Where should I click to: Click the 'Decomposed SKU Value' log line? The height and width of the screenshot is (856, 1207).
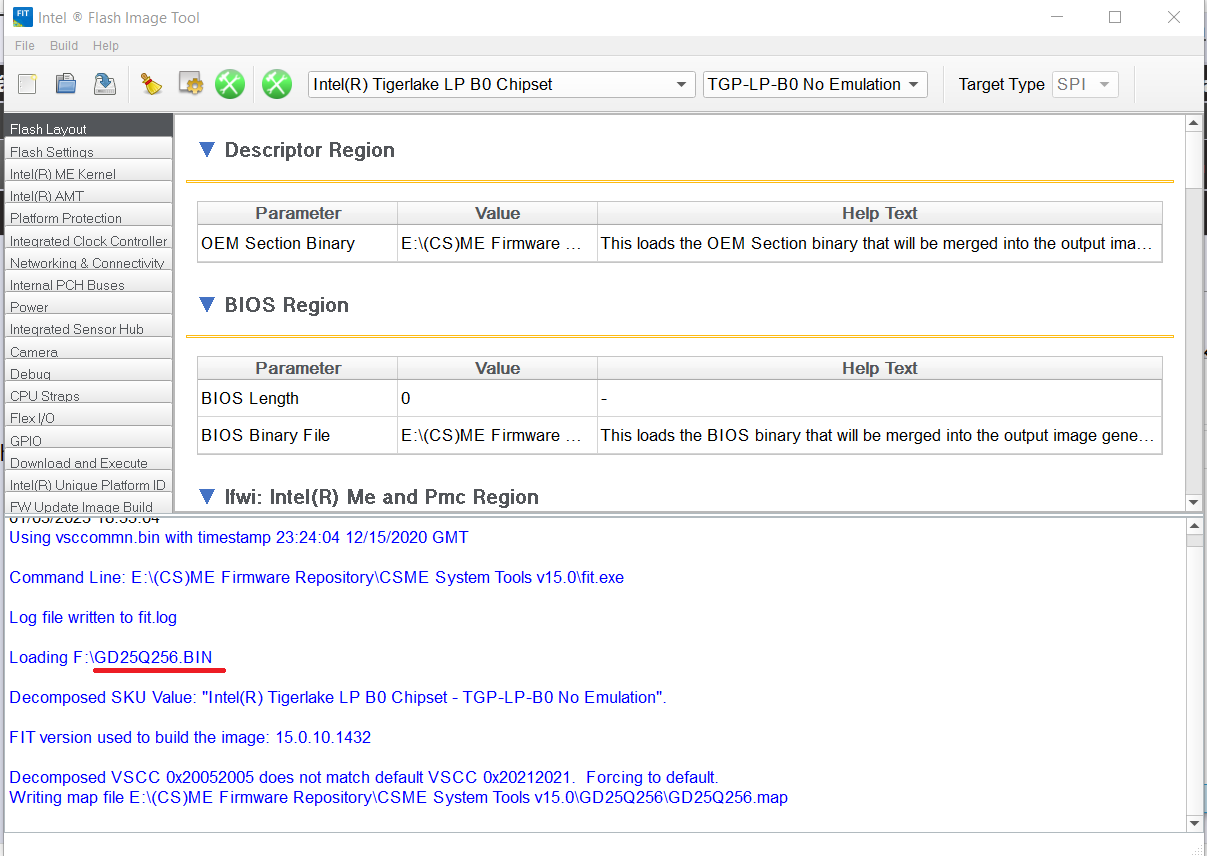(x=338, y=697)
